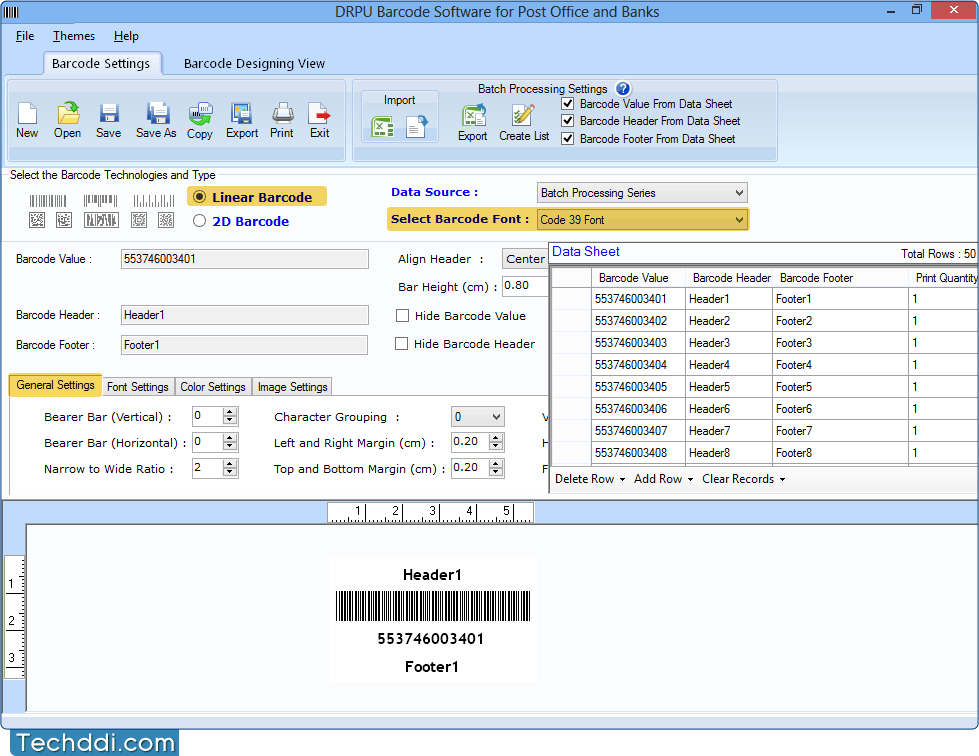Image resolution: width=979 pixels, height=756 pixels.
Task: Choose the Save As icon
Action: coord(157,114)
